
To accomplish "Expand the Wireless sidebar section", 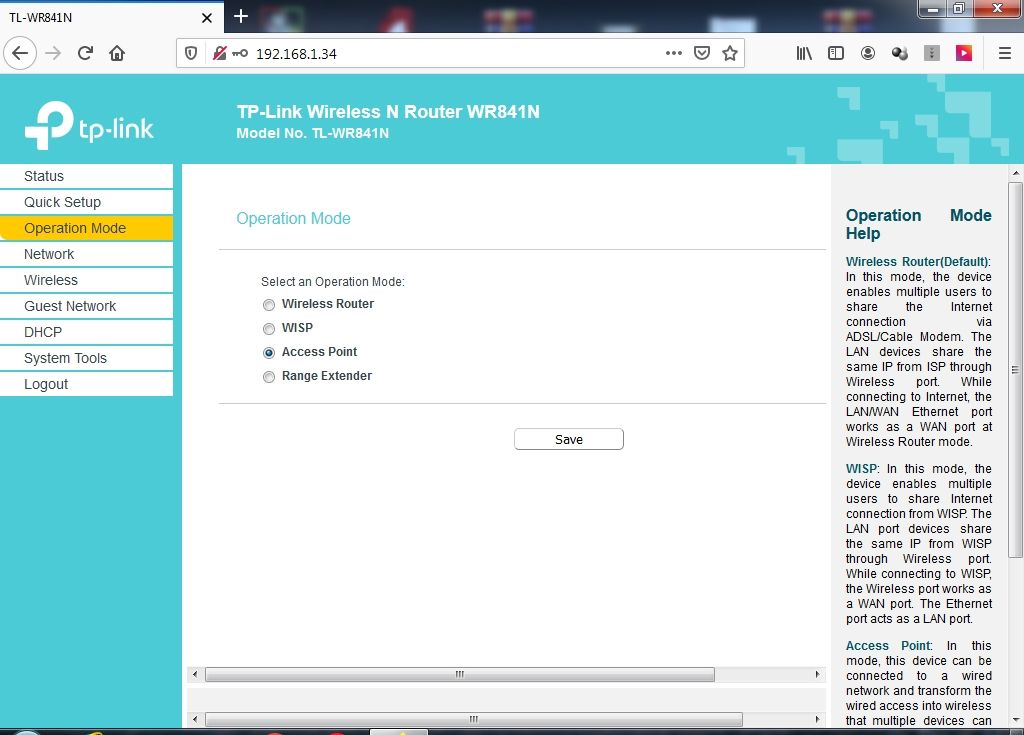I will [x=86, y=280].
